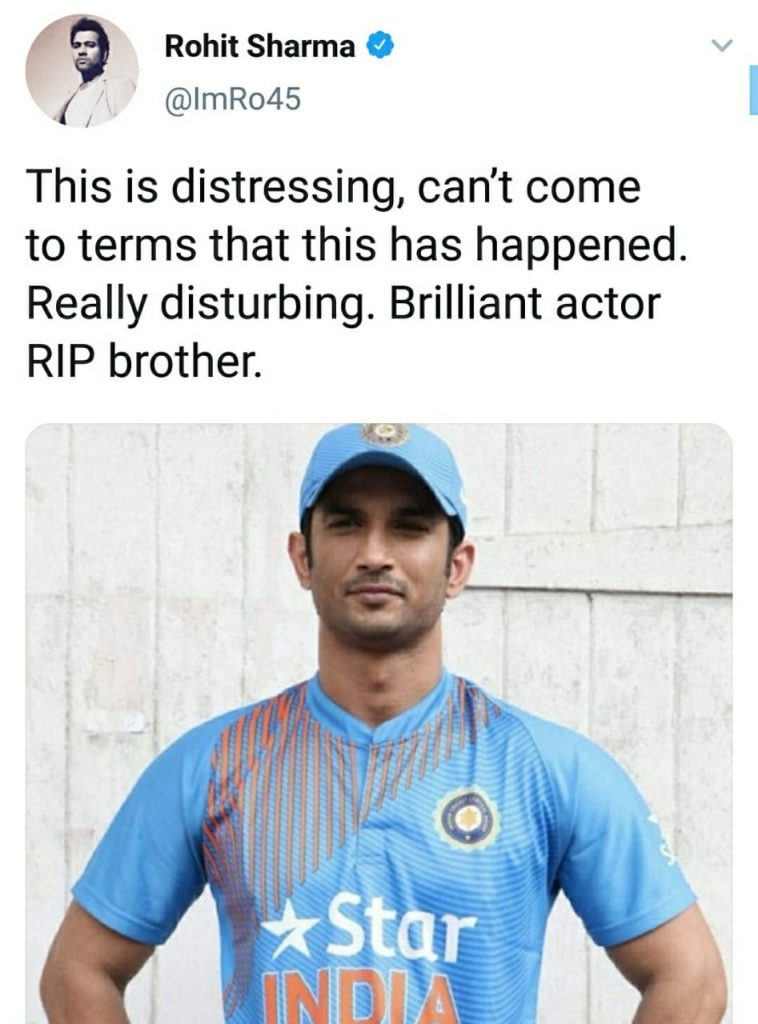Open the attached photo of man in jersey
The width and height of the screenshot is (758, 1024).
click(x=379, y=724)
